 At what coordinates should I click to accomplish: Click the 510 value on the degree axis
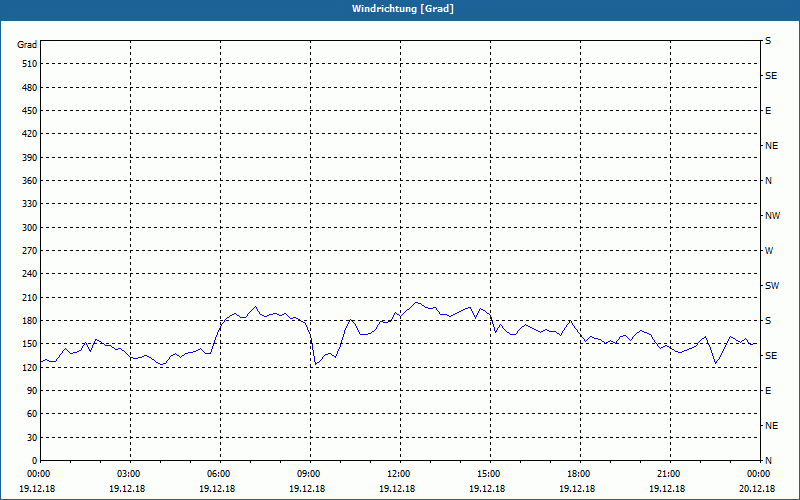[30, 64]
